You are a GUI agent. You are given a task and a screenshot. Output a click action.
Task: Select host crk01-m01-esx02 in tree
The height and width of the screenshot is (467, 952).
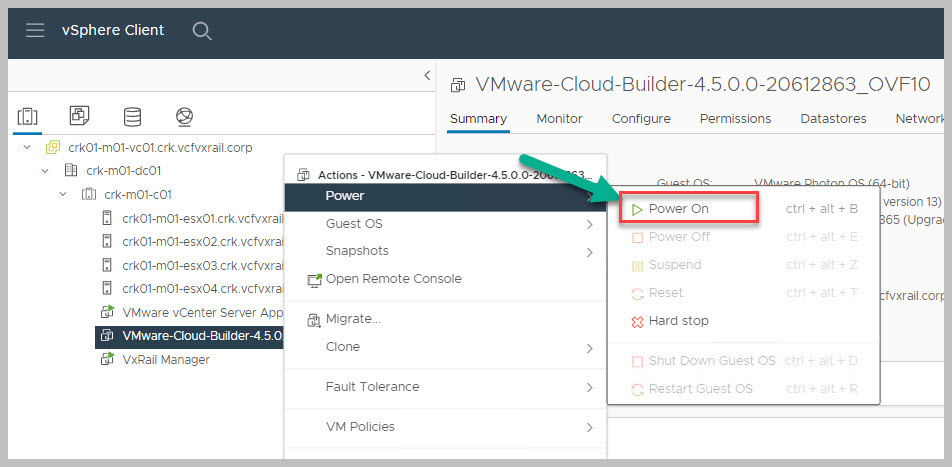[x=203, y=241]
